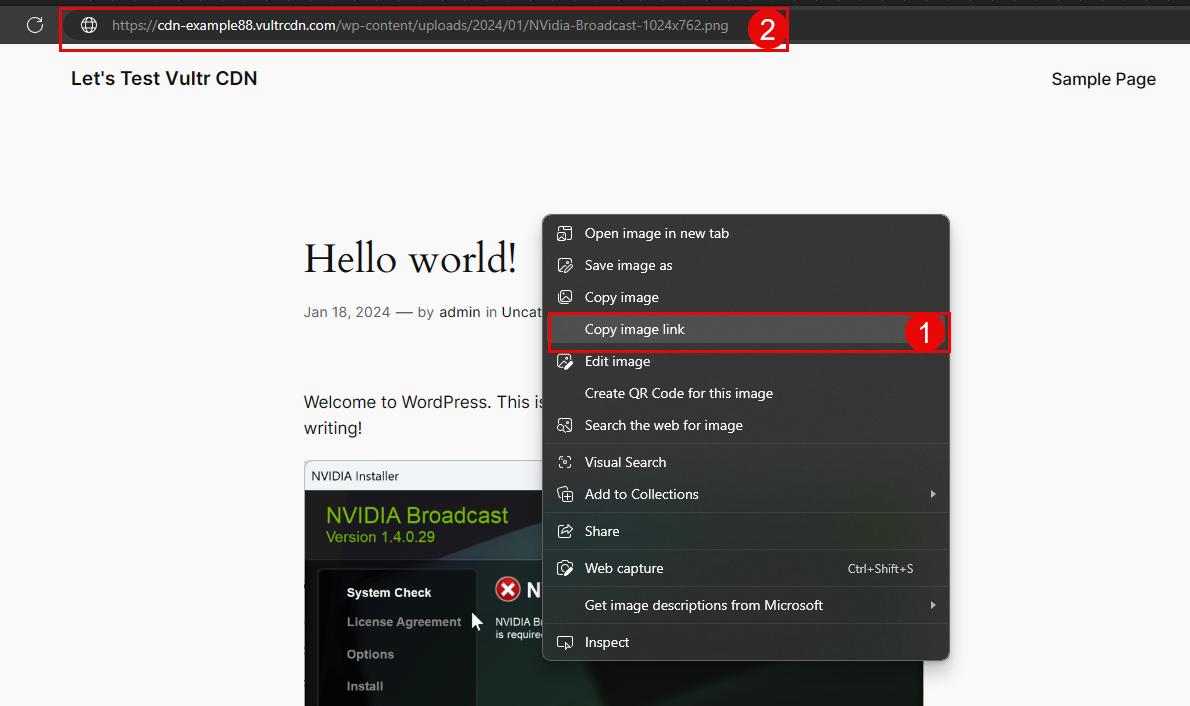This screenshot has width=1190, height=706.
Task: Click the Web capture icon
Action: [565, 568]
